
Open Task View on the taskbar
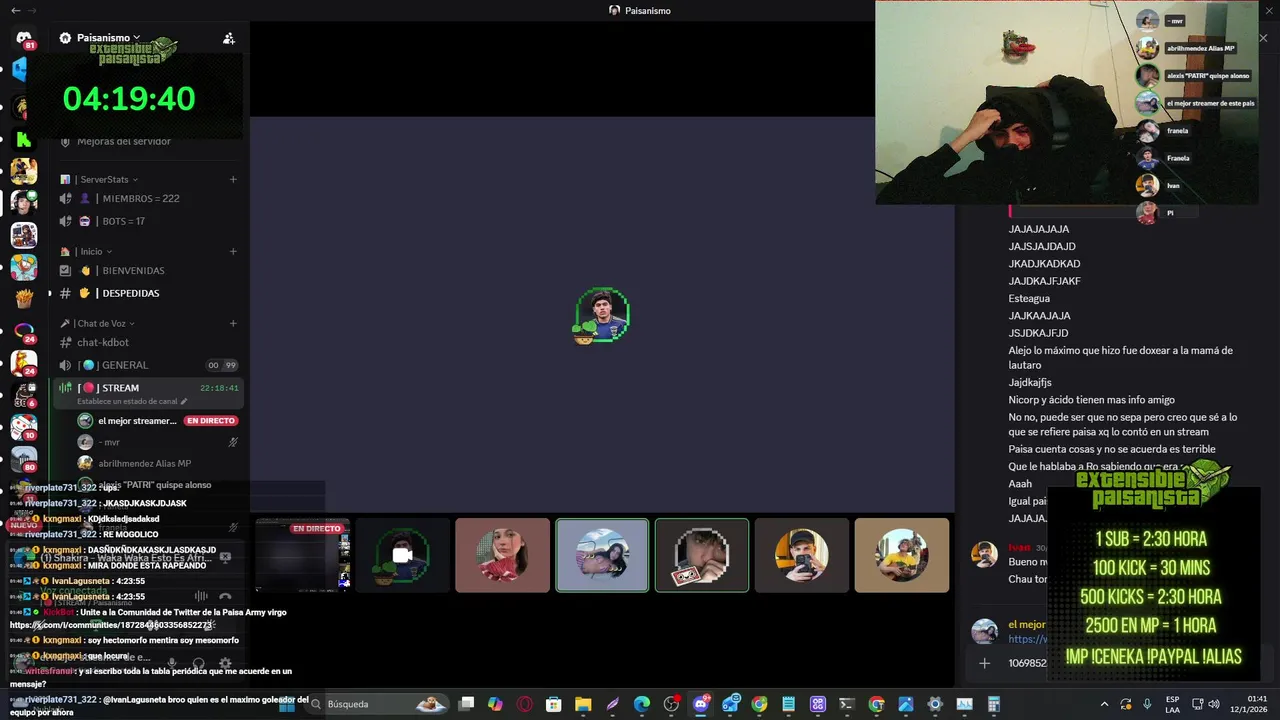pos(466,704)
